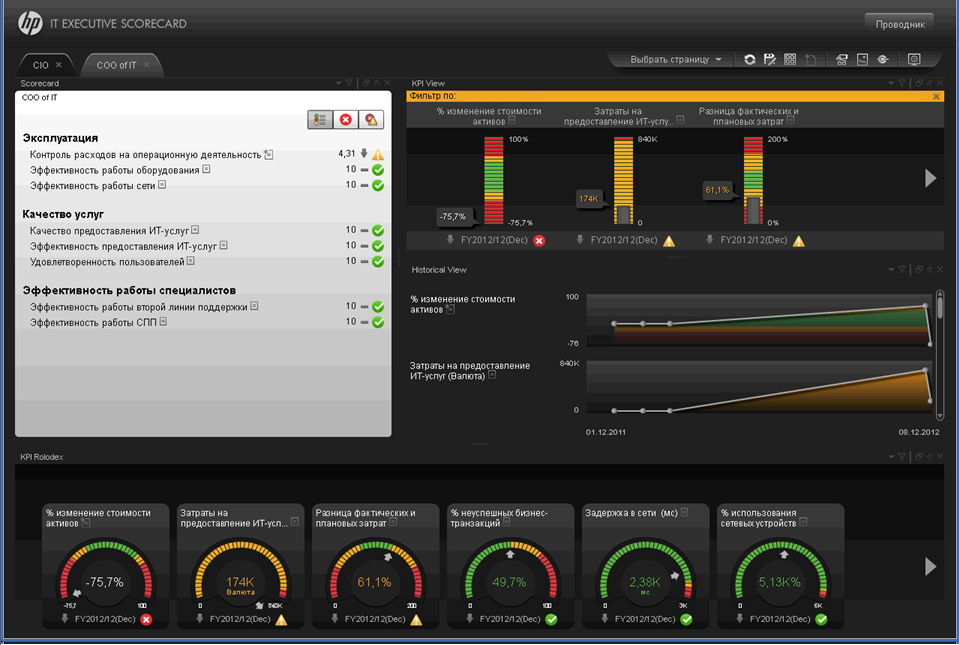Click the KPI Rolodex filter funnel icon
The height and width of the screenshot is (645, 959).
(x=902, y=457)
